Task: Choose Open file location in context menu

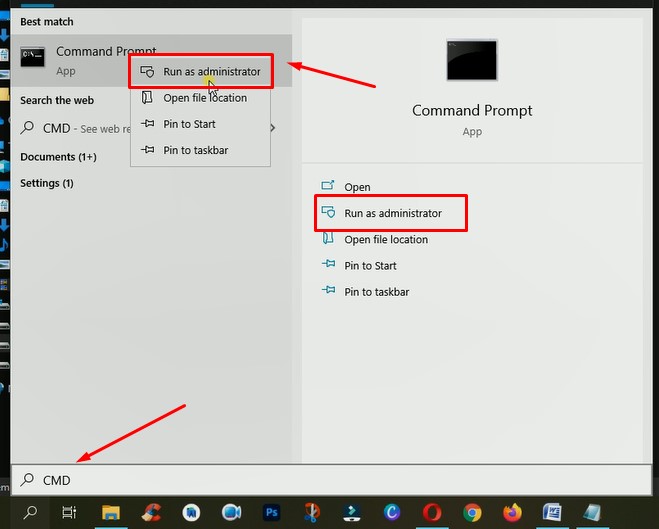Action: [200, 98]
